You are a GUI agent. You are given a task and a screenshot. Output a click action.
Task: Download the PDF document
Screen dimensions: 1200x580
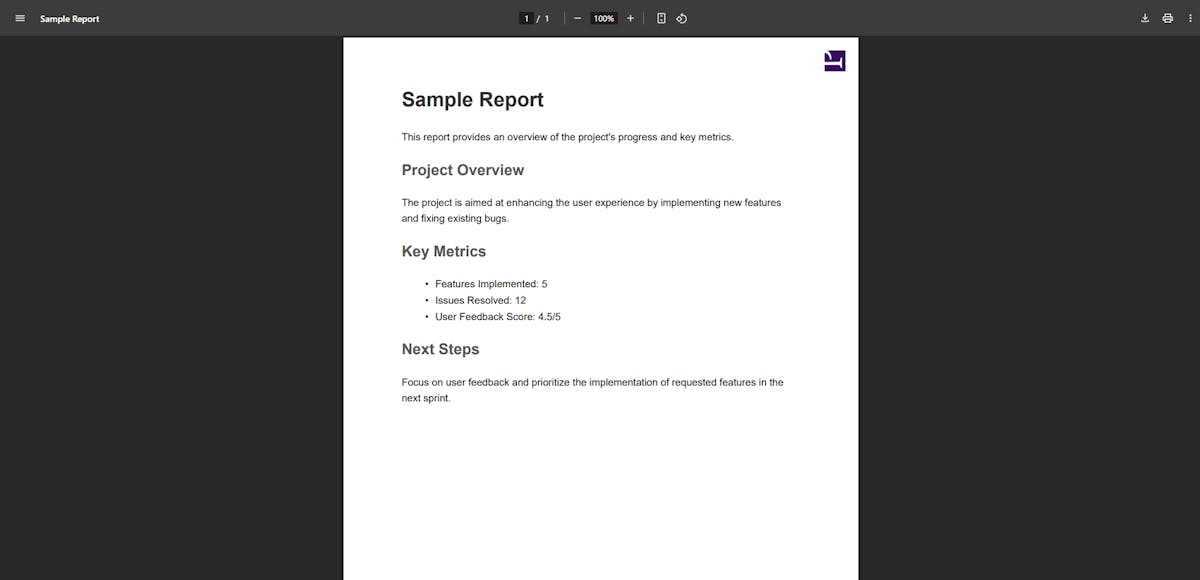(1144, 18)
